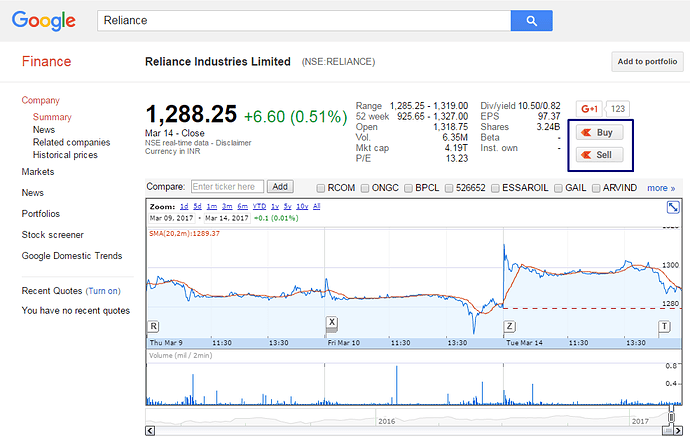Viewport: 690px width, 437px height.
Task: Click the EPS value 97.37
Action: [549, 117]
